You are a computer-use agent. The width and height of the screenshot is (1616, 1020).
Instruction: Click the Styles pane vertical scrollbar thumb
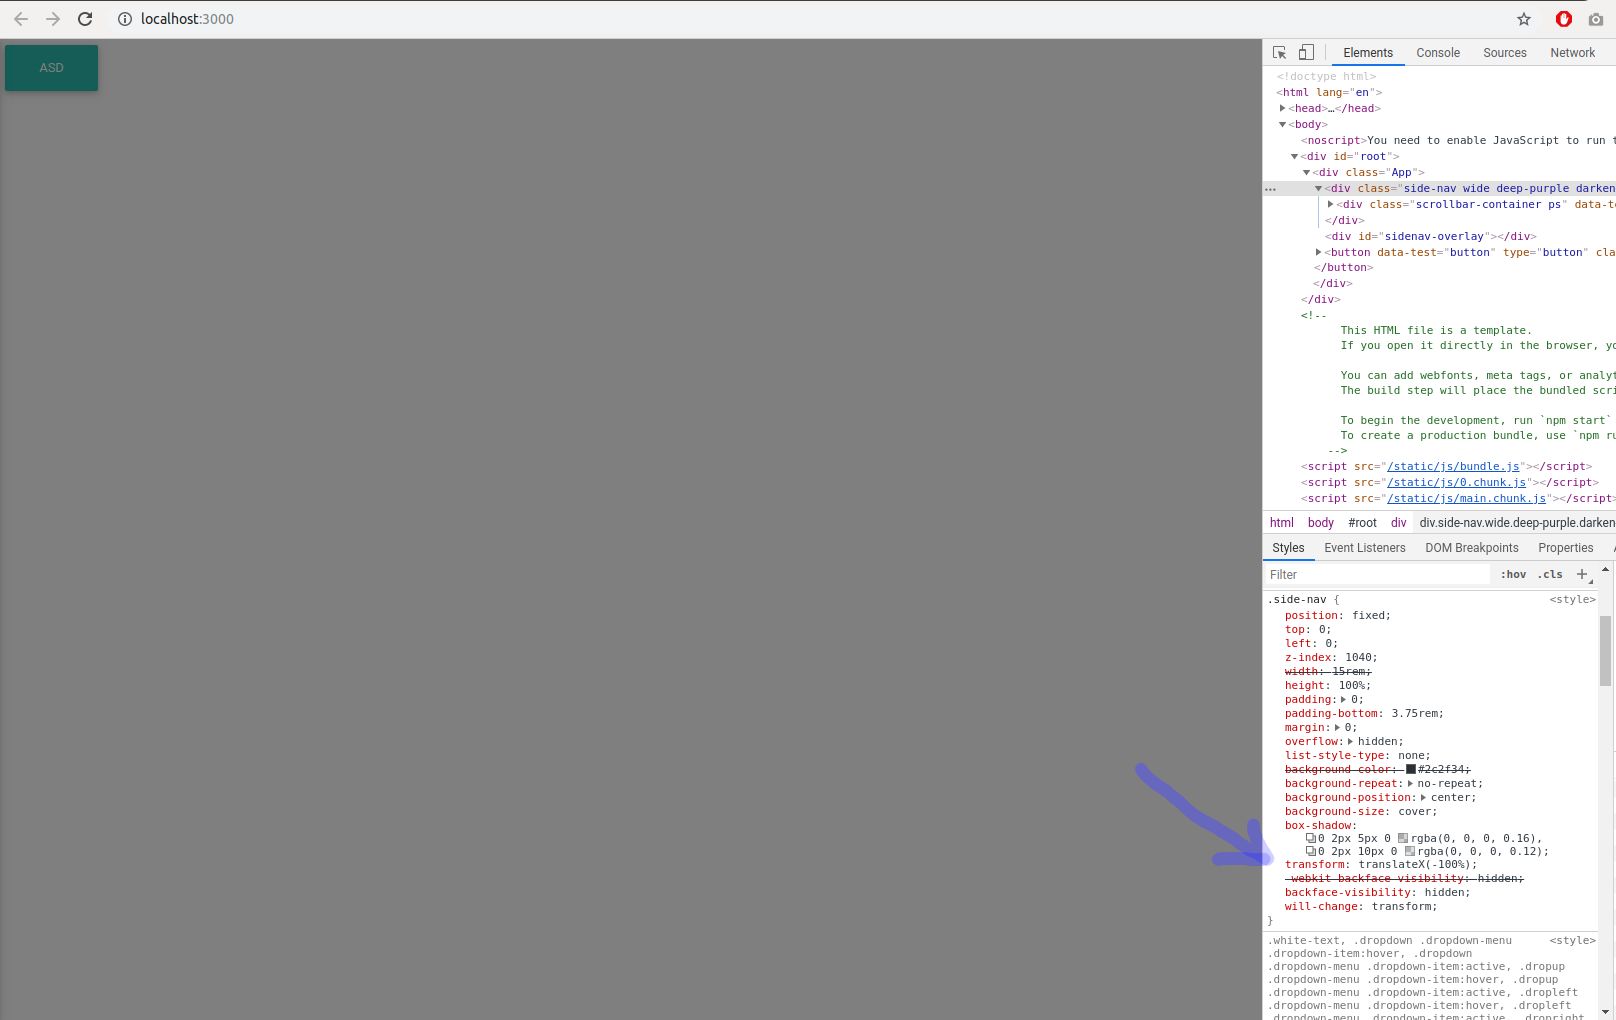1605,650
